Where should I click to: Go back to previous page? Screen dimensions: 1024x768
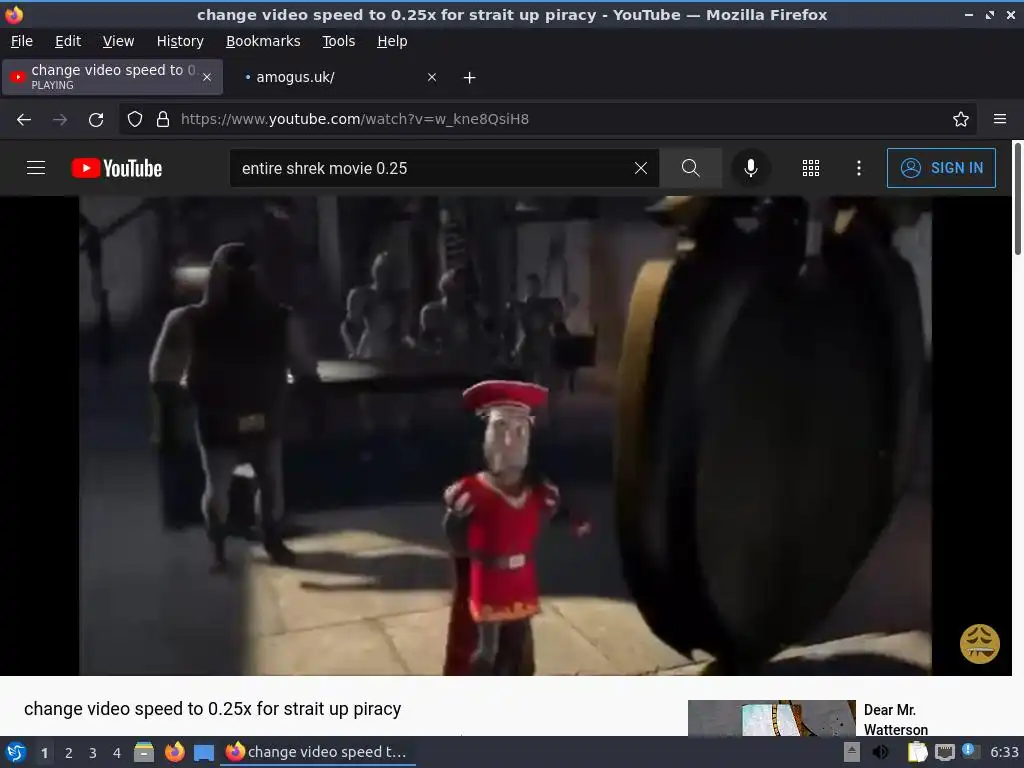coord(24,120)
